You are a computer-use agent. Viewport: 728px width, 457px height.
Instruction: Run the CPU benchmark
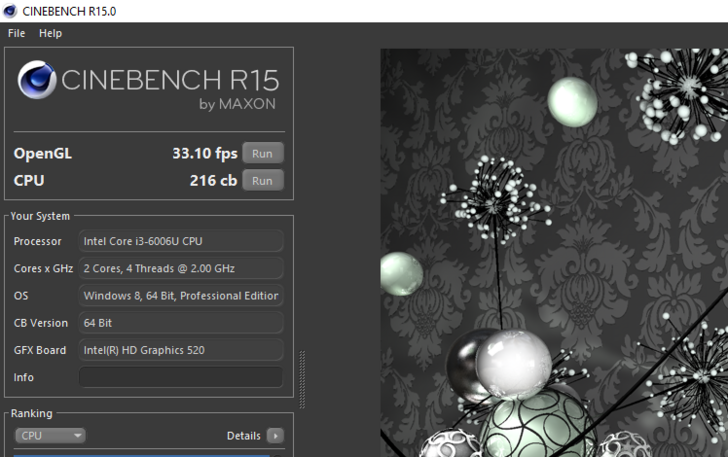pos(263,181)
